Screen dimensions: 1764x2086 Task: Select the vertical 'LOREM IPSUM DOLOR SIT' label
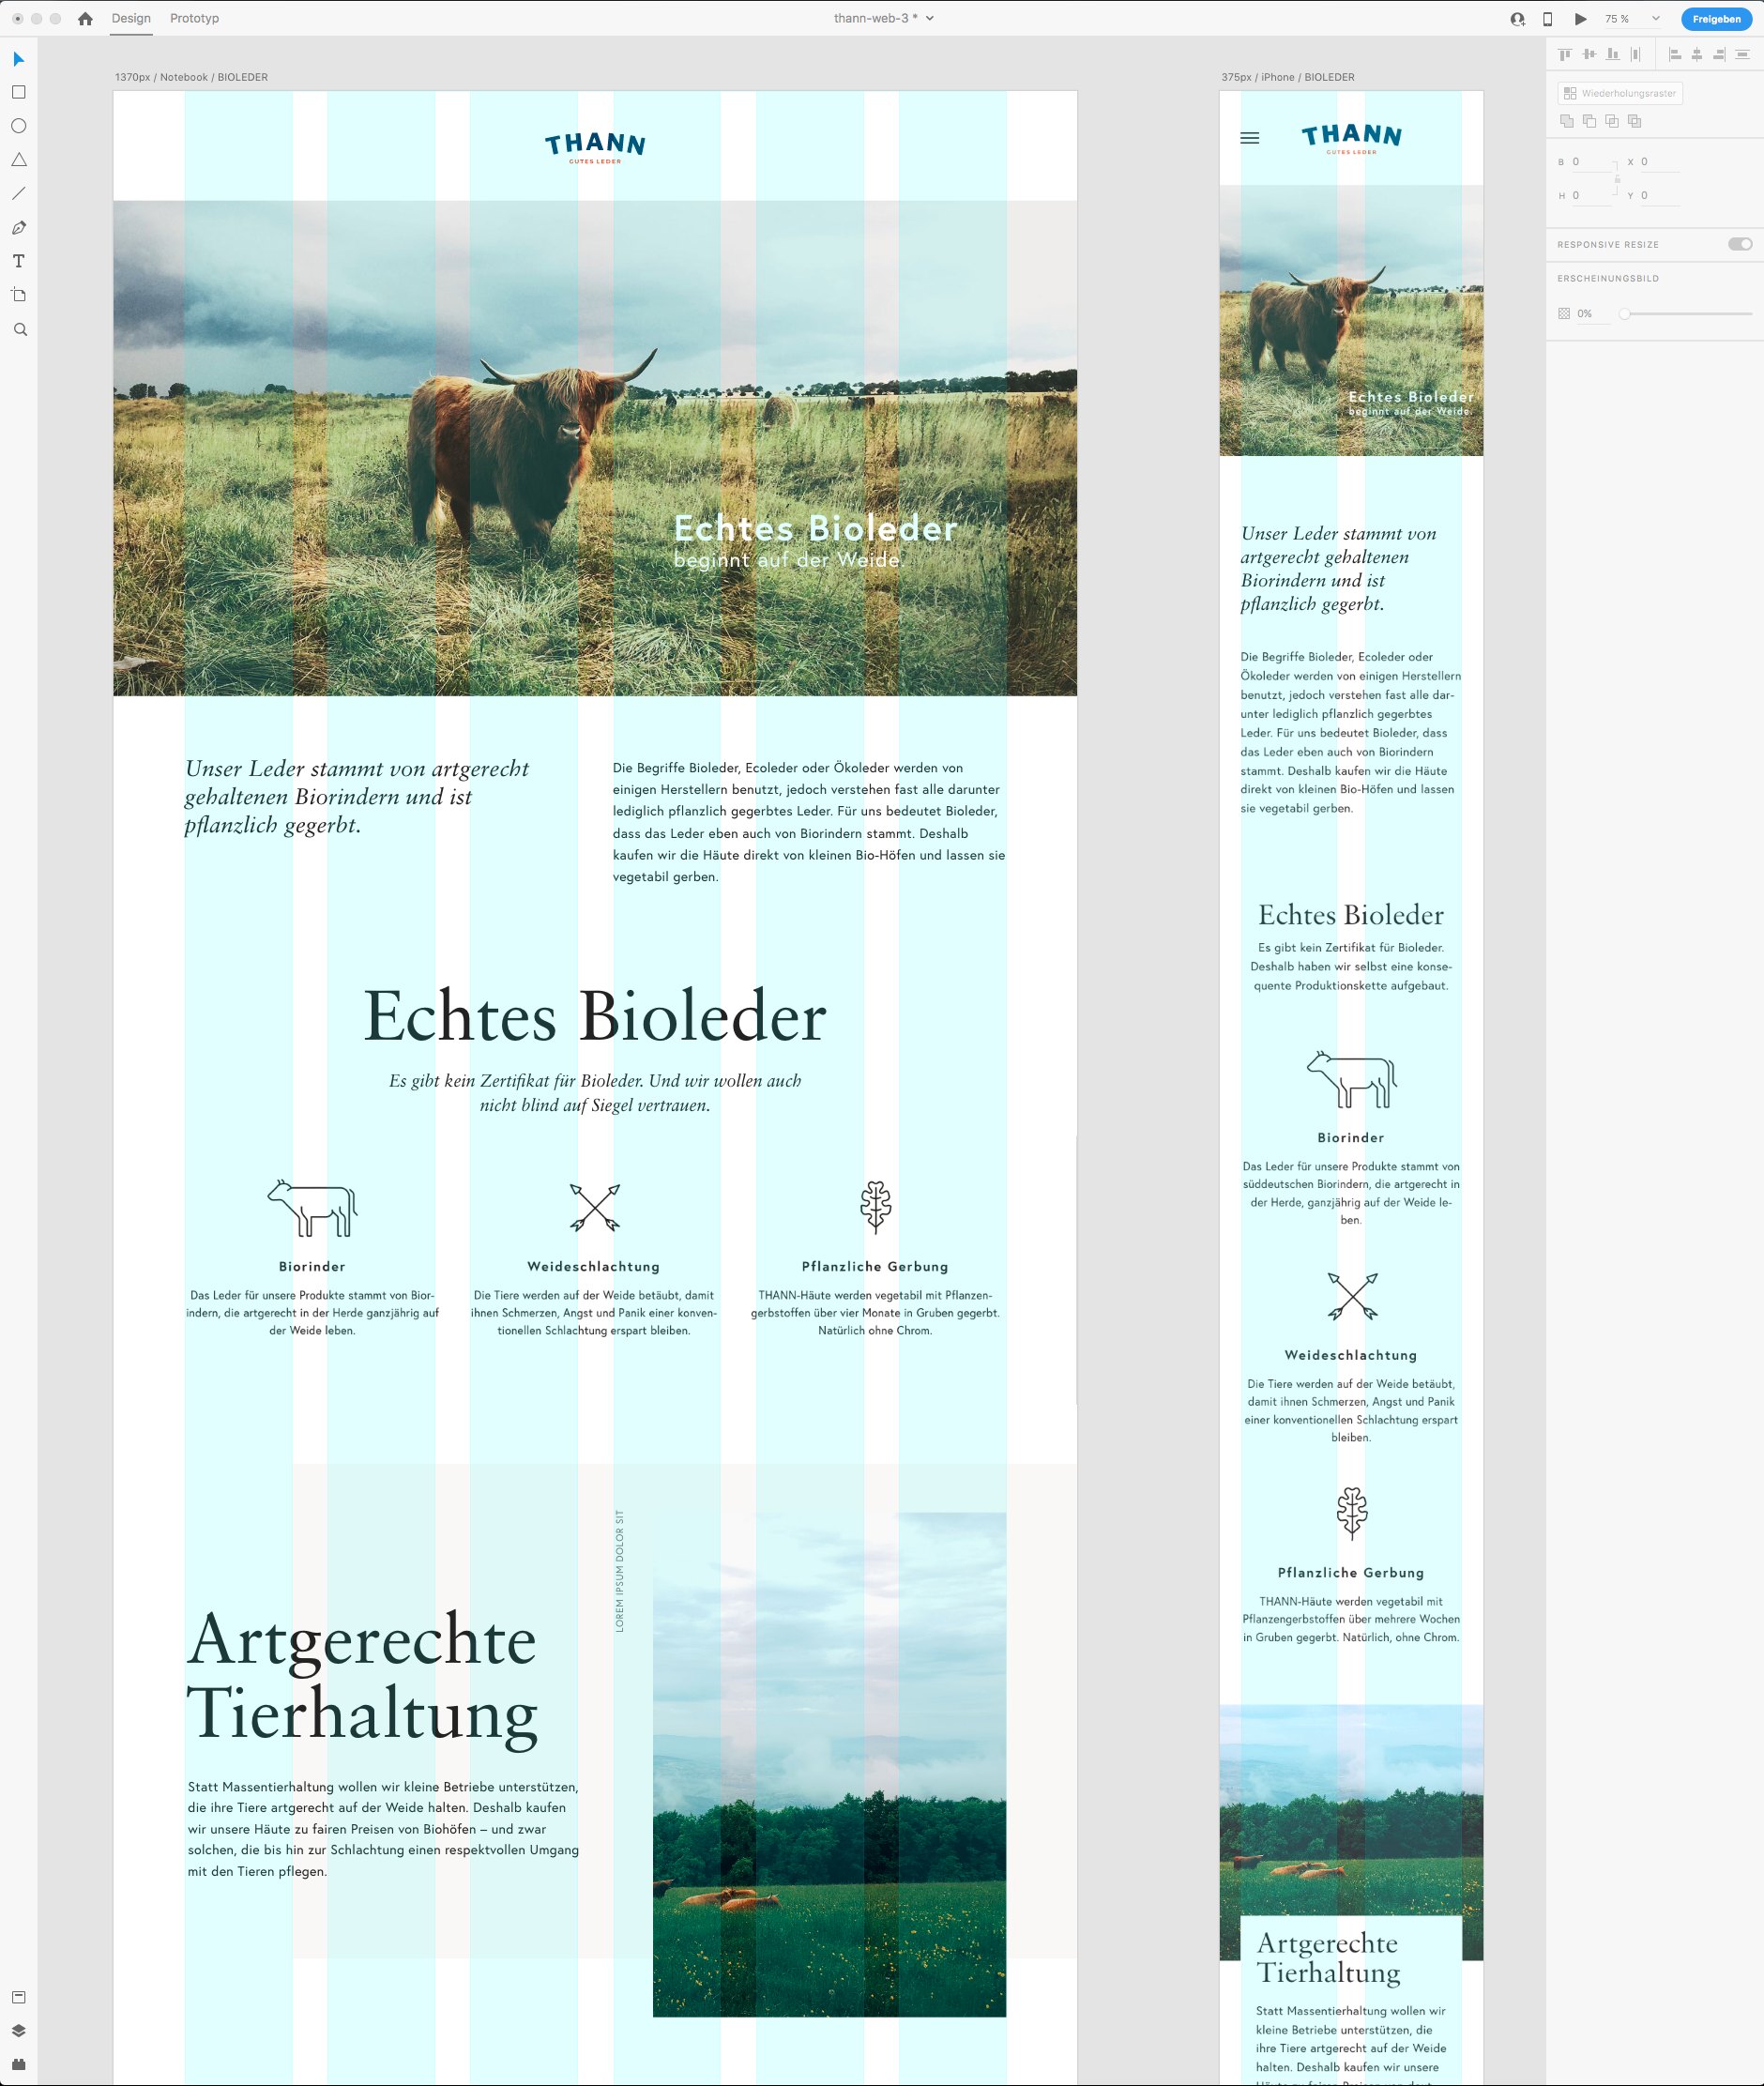(x=619, y=1571)
